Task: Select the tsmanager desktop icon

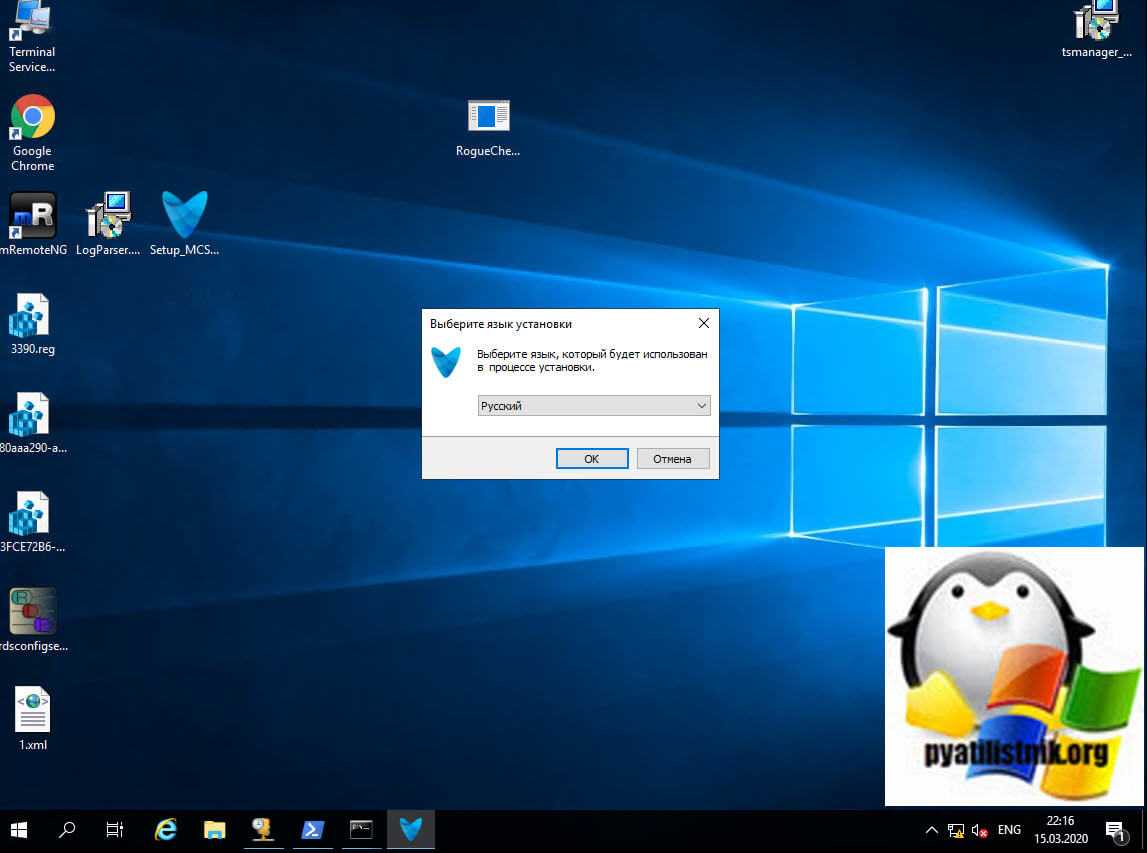Action: coord(1096,22)
